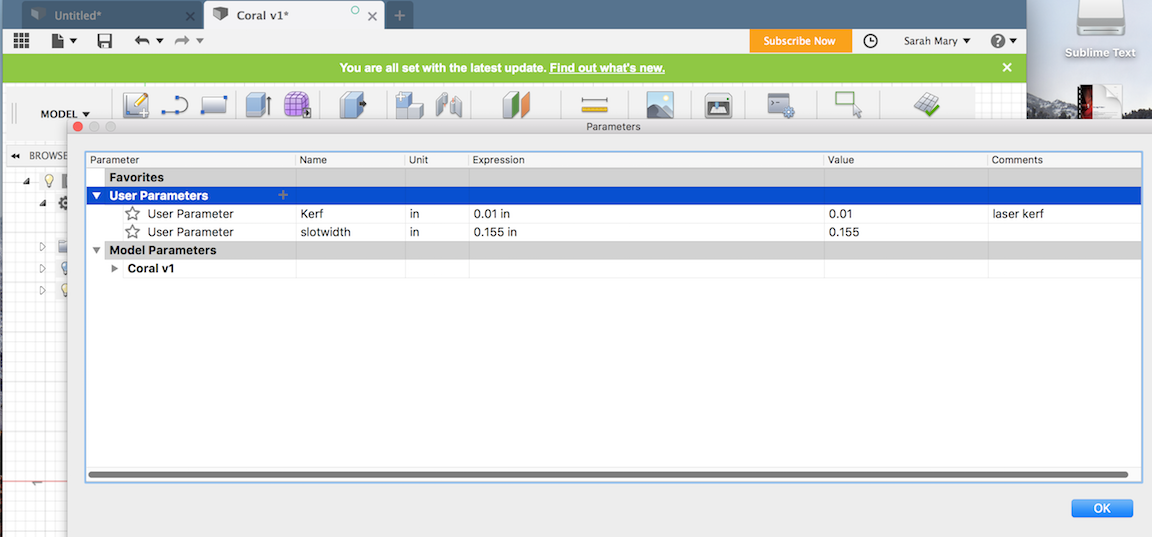Expand the Coral v1 model parameters

115,269
